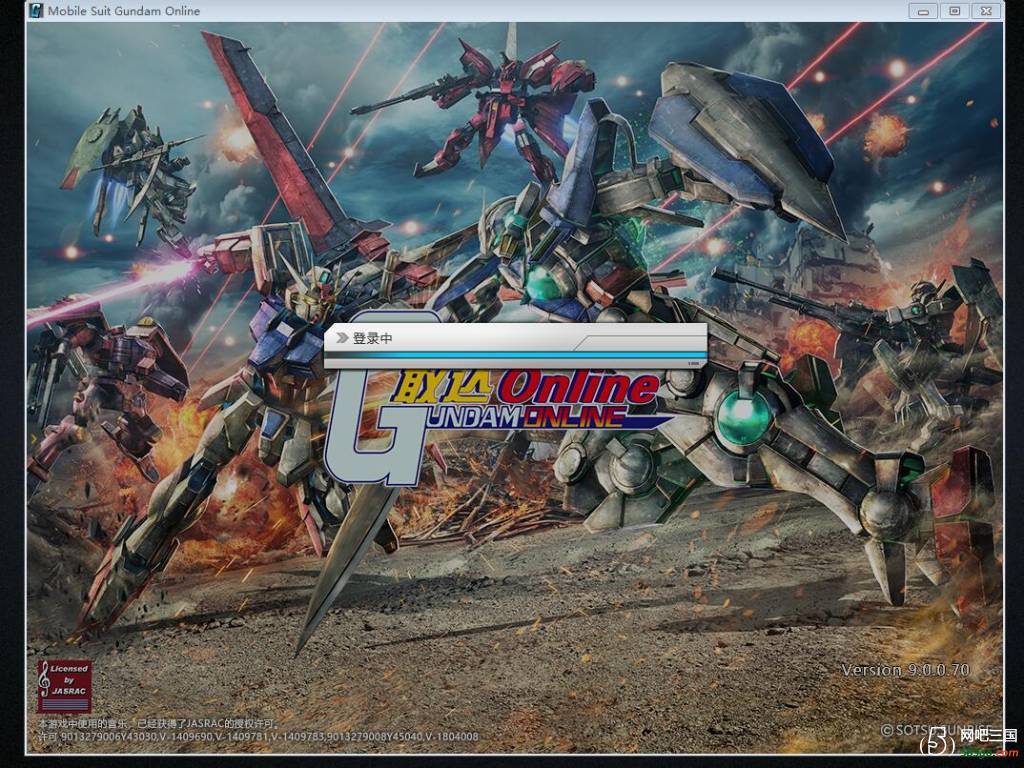Click the JASRAC music authorization notice line
The height and width of the screenshot is (768, 1024).
pos(159,724)
